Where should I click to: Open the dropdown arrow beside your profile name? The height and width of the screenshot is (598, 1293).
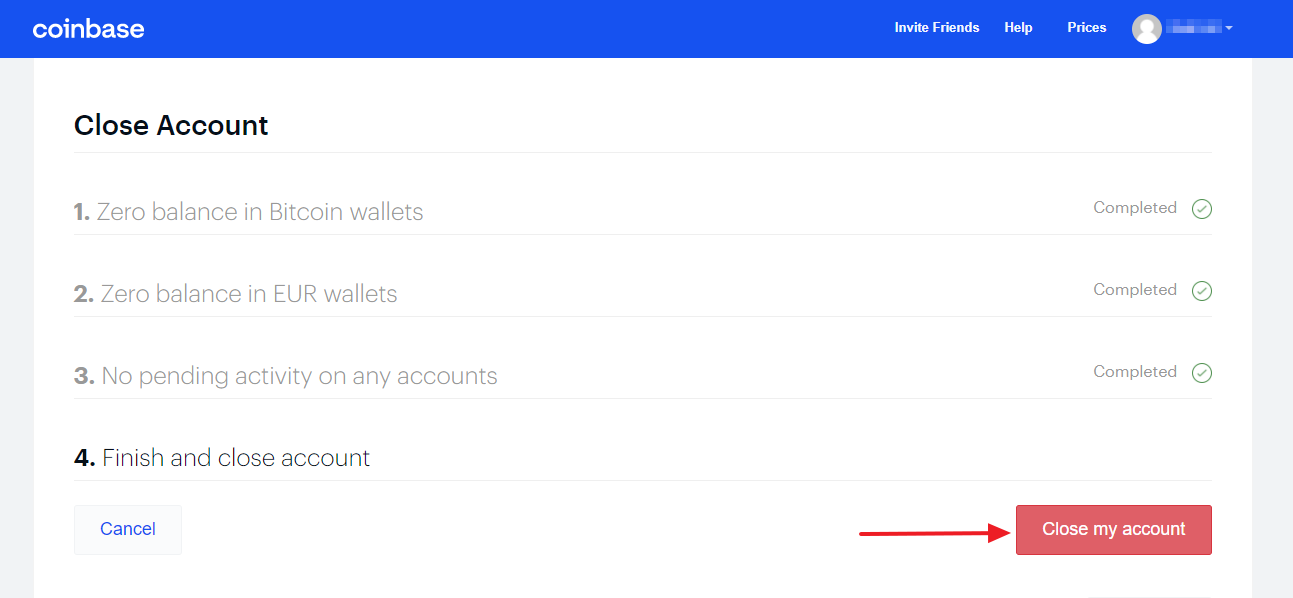(x=1231, y=28)
